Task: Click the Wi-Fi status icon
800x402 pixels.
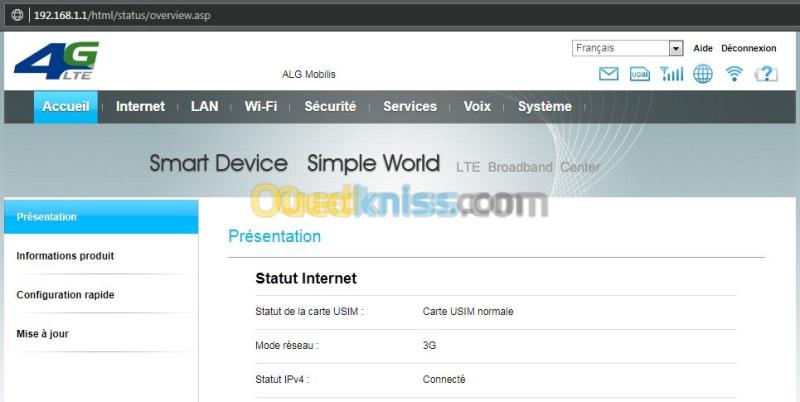Action: (x=734, y=74)
